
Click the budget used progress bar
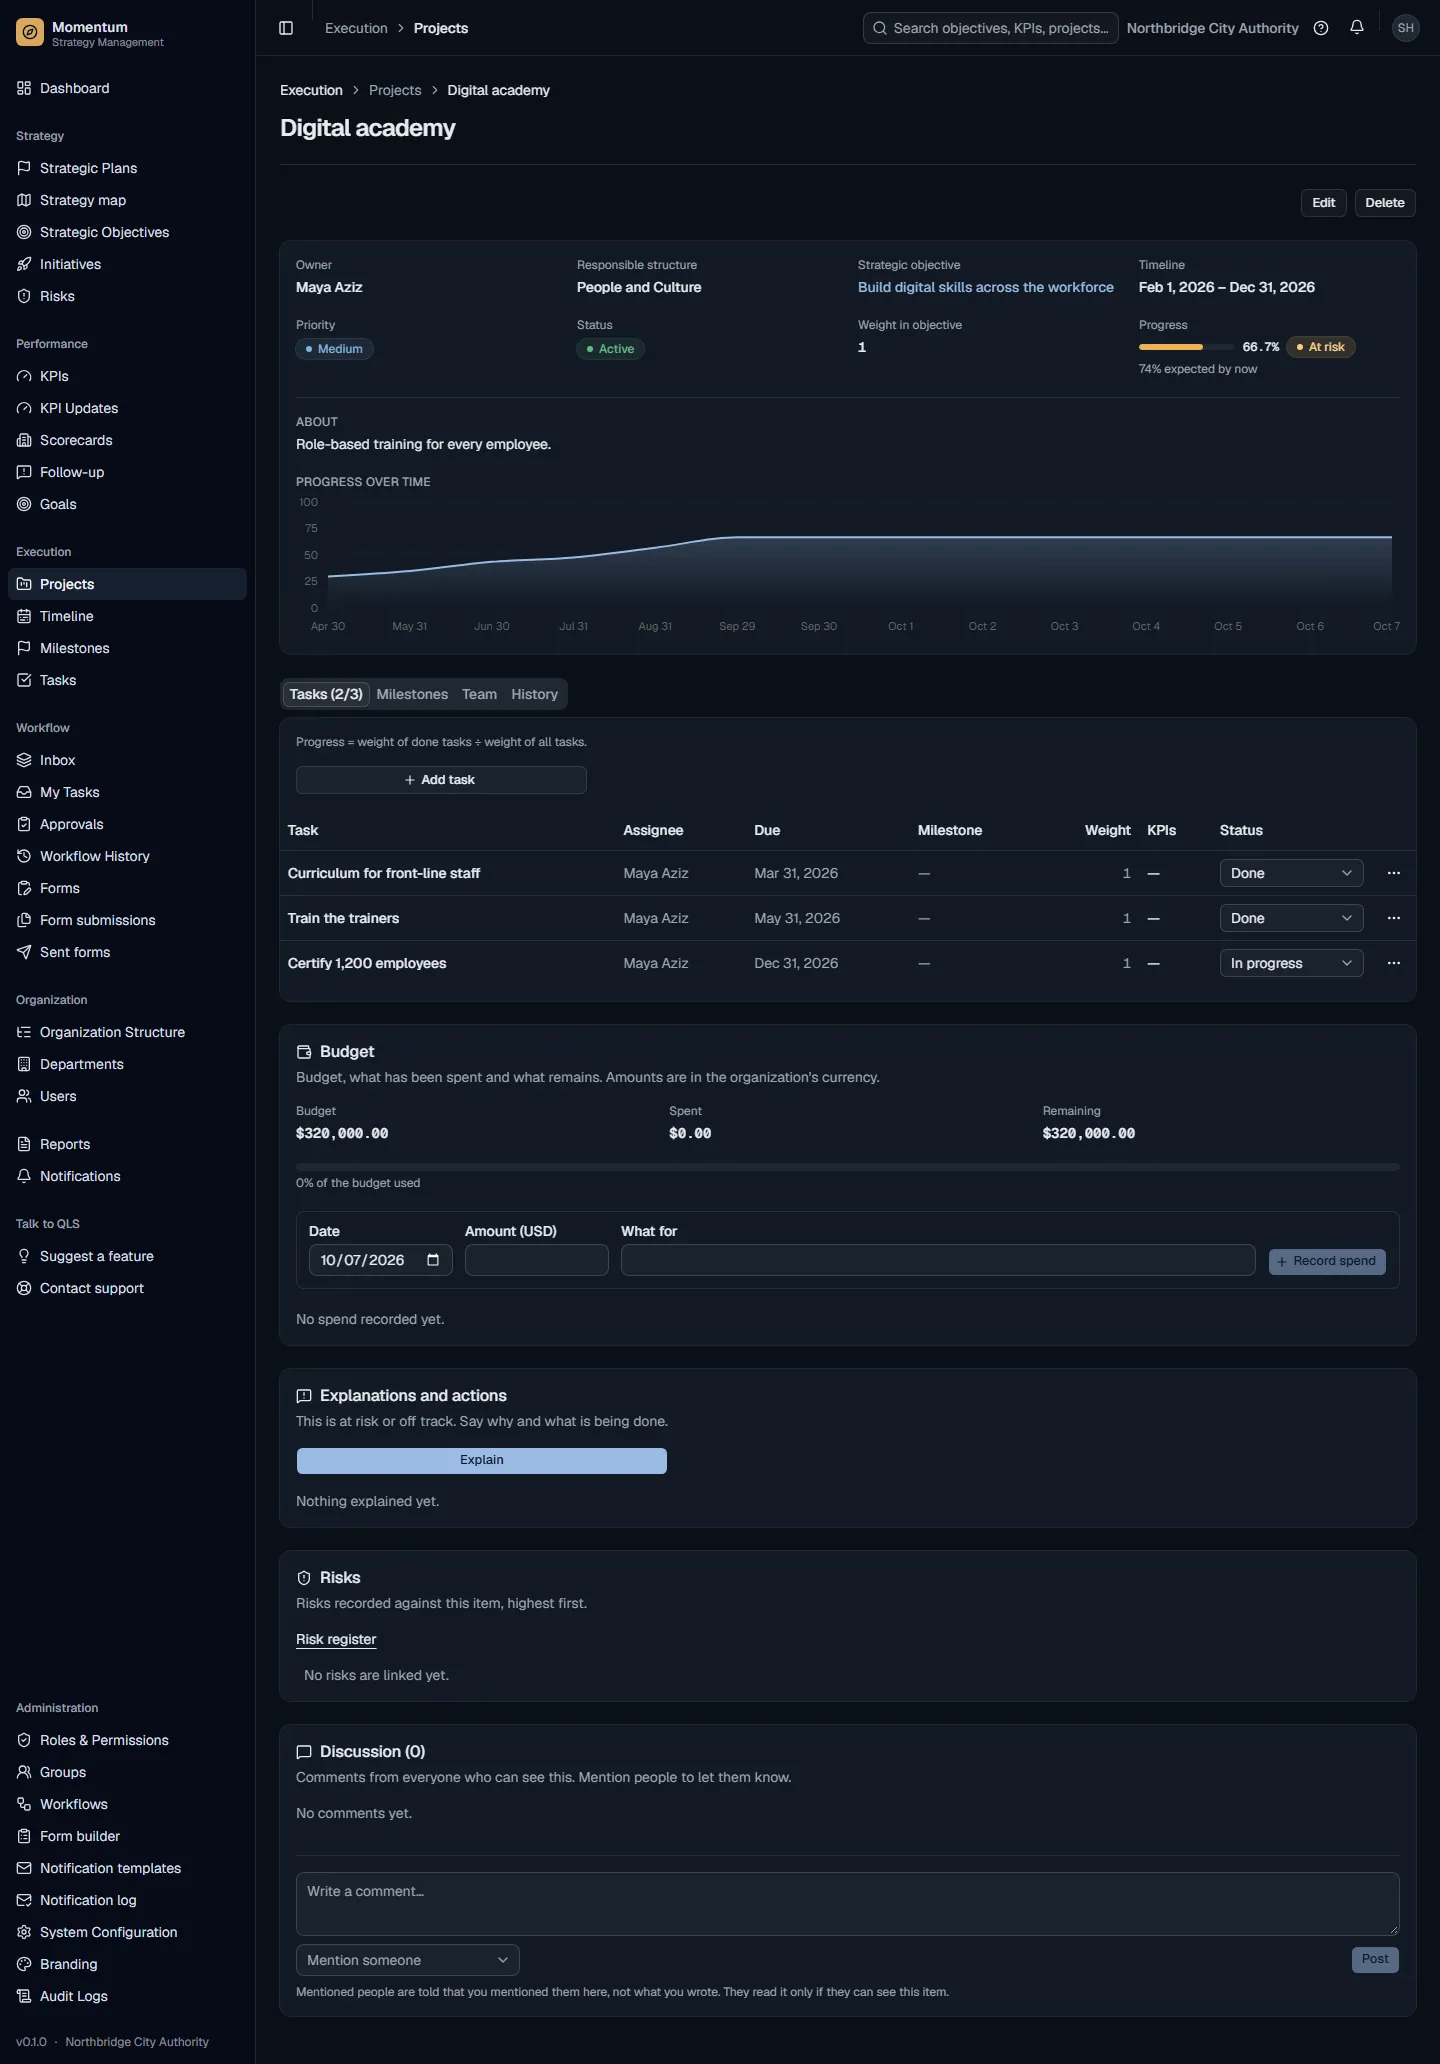(847, 1167)
